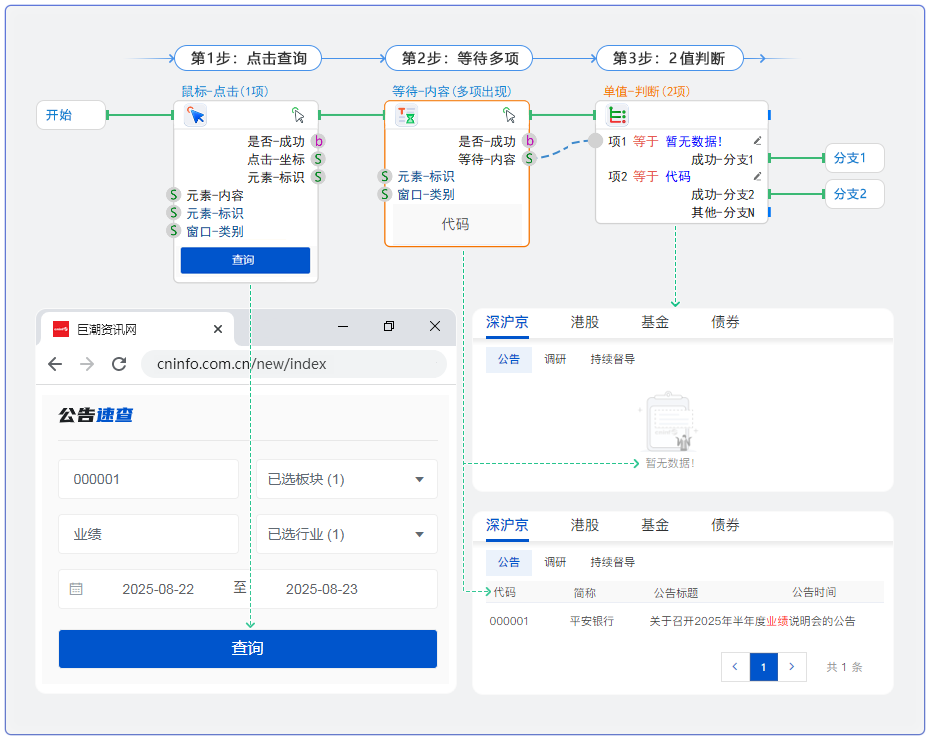Click the 分支1 output node

point(853,158)
